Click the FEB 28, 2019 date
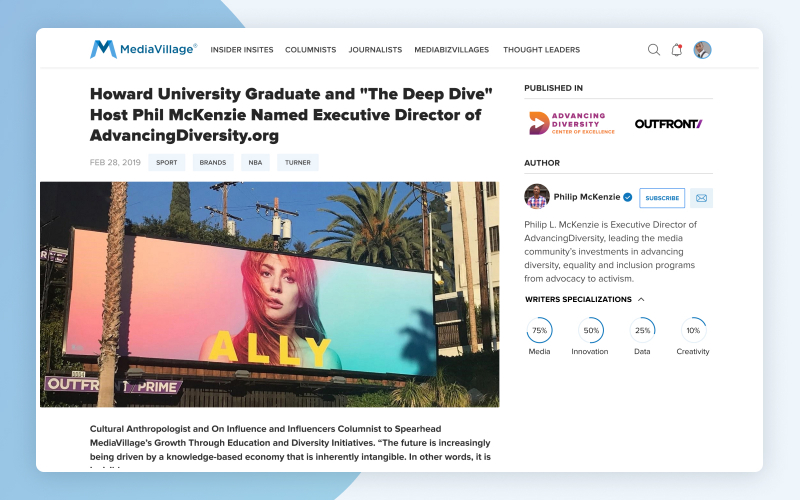Image resolution: width=800 pixels, height=500 pixels. coord(115,162)
